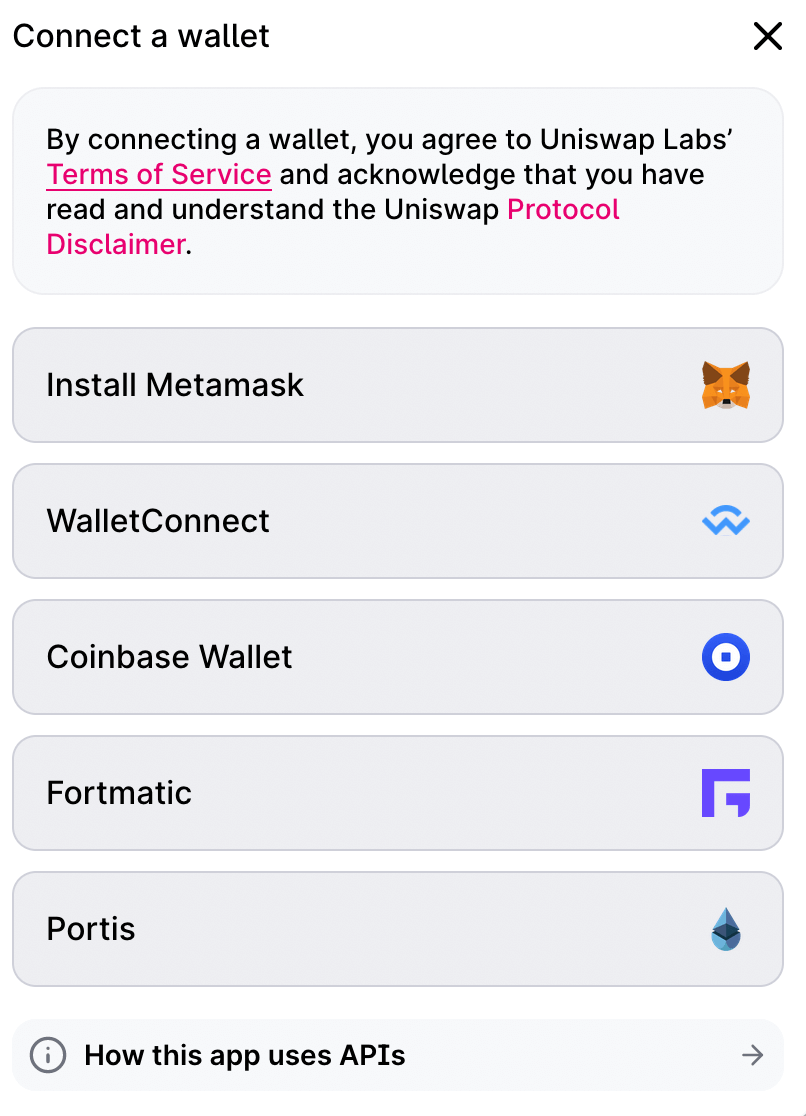Click the purple Fortmatic logo icon

point(726,793)
